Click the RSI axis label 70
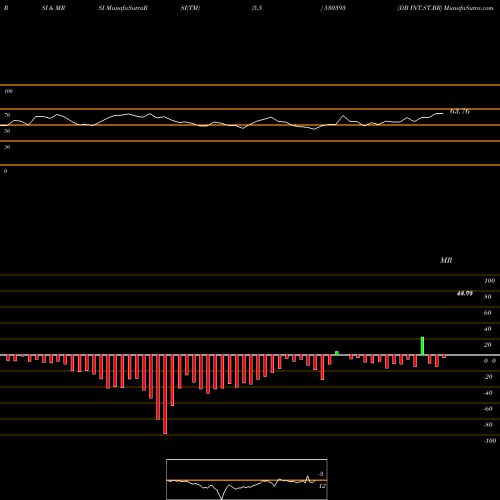 click(7, 115)
